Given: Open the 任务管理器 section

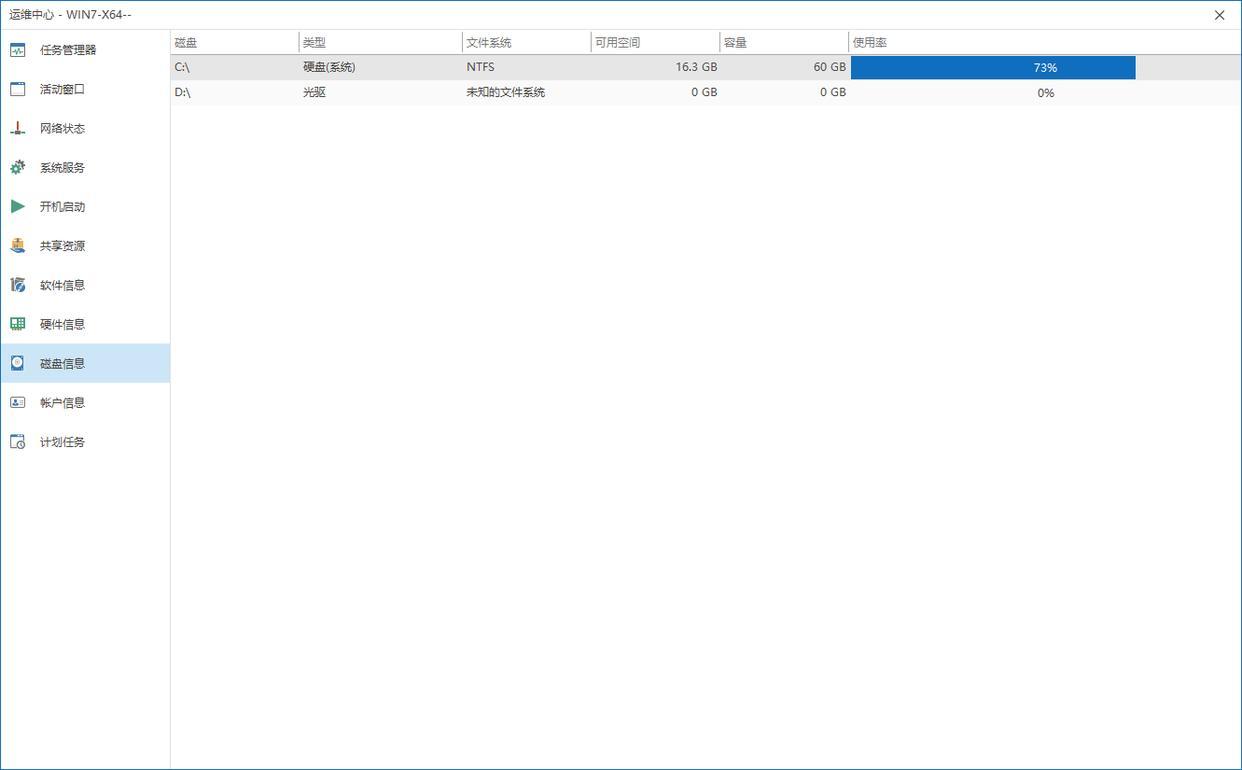Looking at the screenshot, I should coord(85,50).
